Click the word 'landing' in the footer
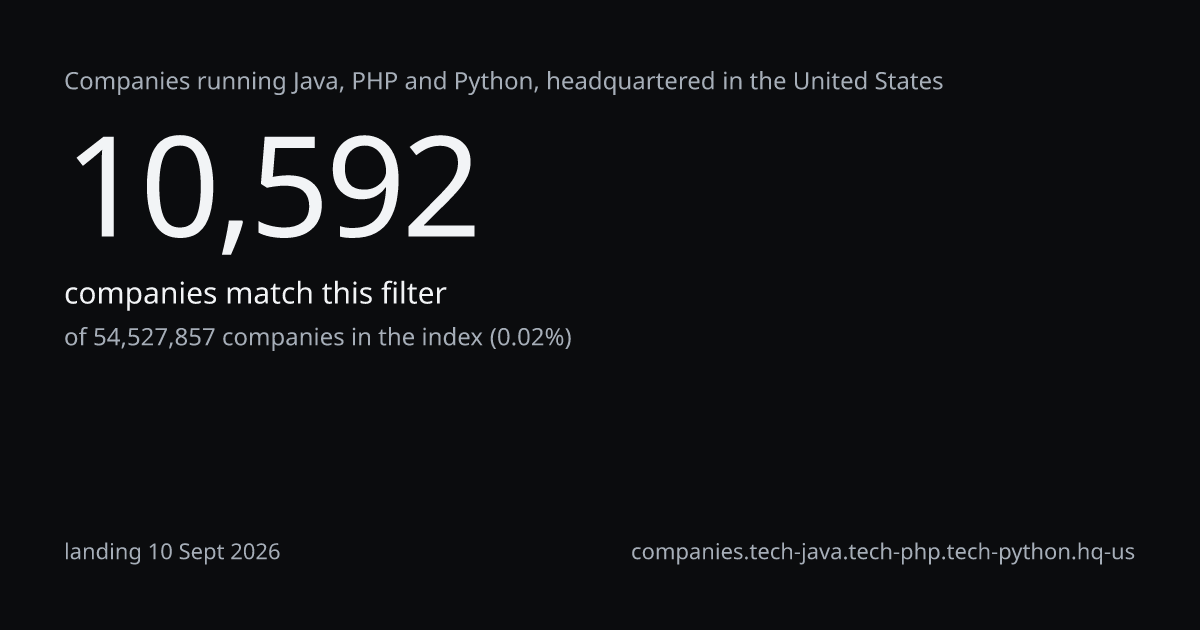Viewport: 1200px width, 630px height. [x=103, y=552]
